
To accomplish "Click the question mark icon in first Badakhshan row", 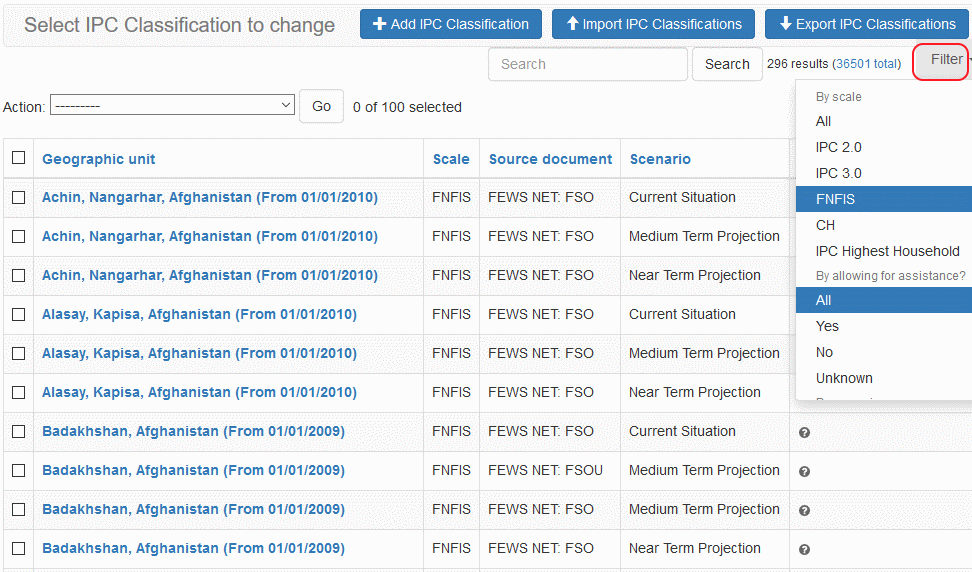I will (804, 433).
